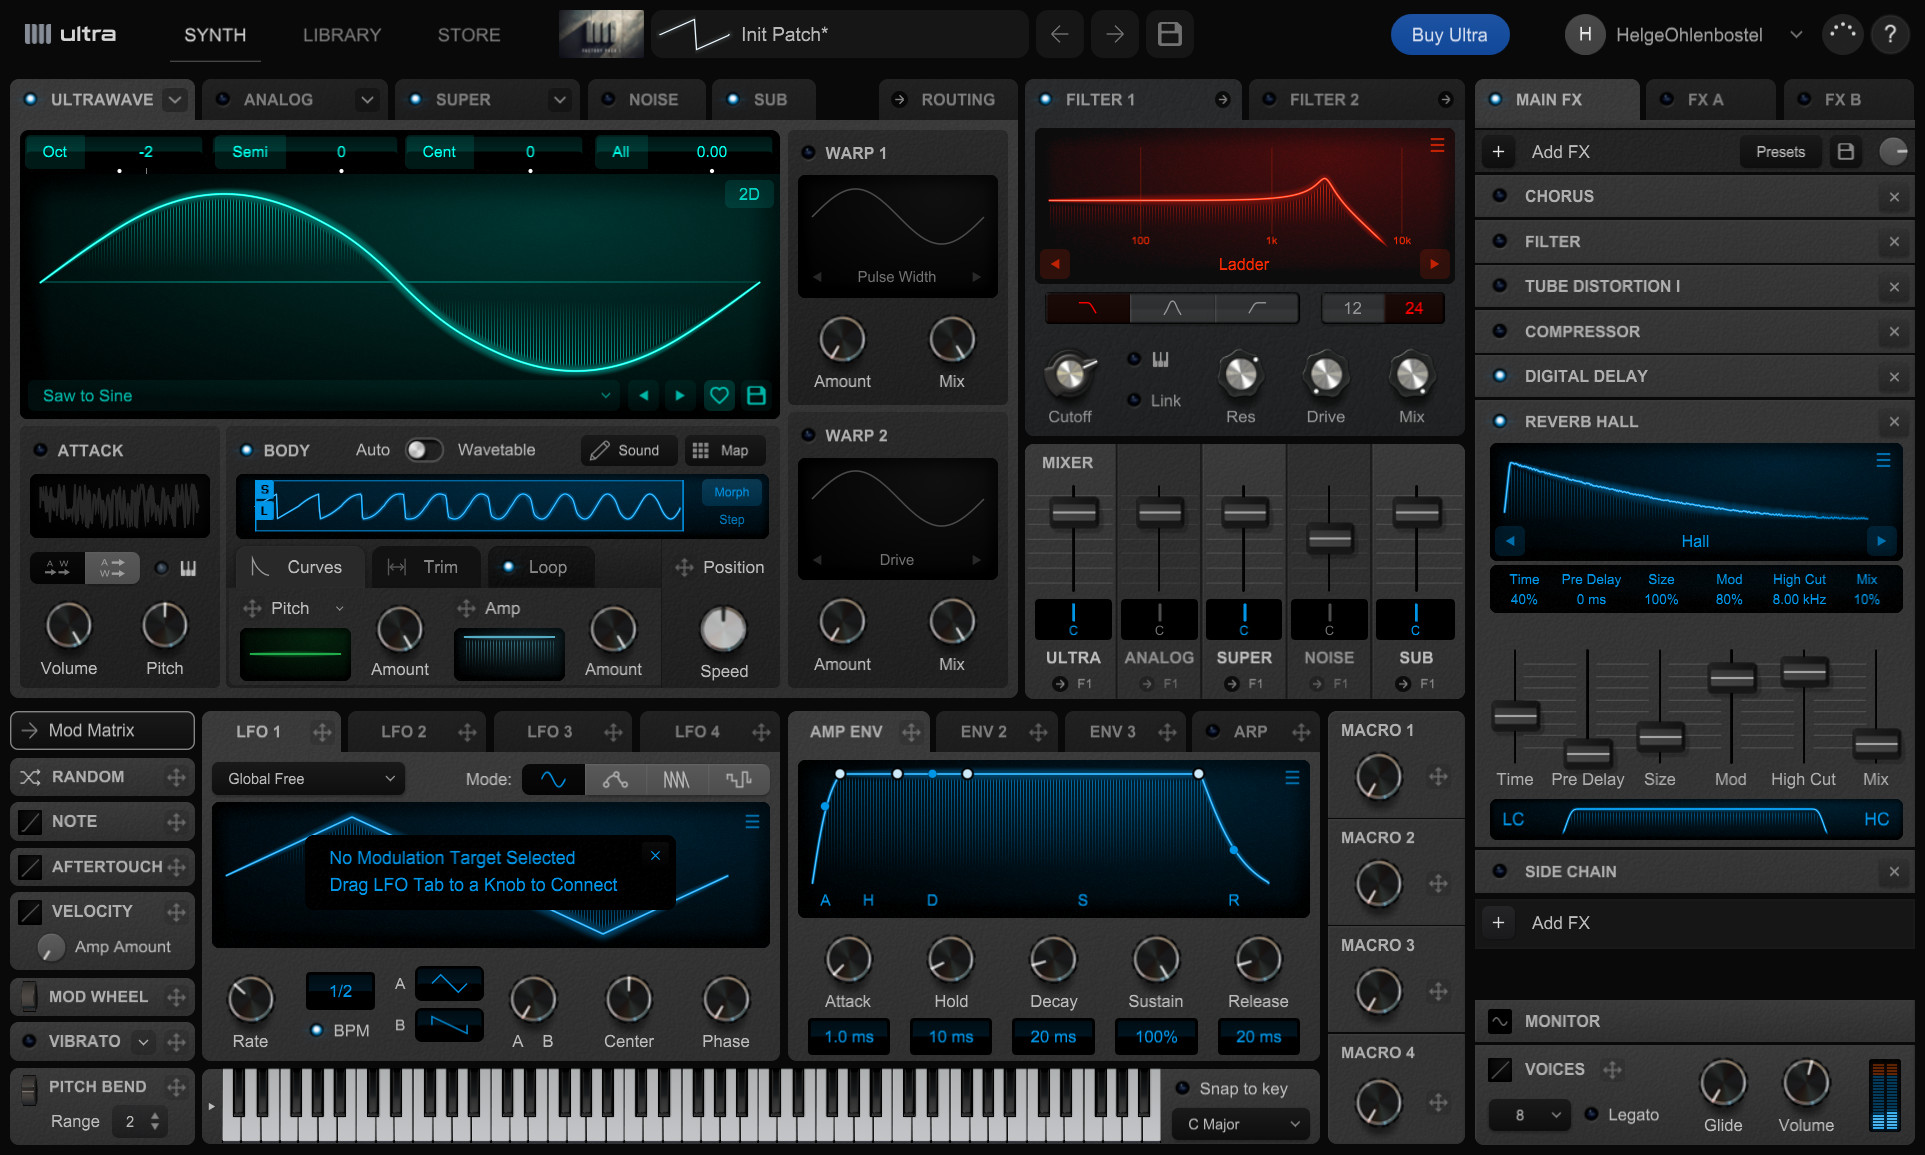Screen dimensions: 1925x1155
Task: Toggle the DIGITAL DELAY power button
Action: tap(1500, 376)
